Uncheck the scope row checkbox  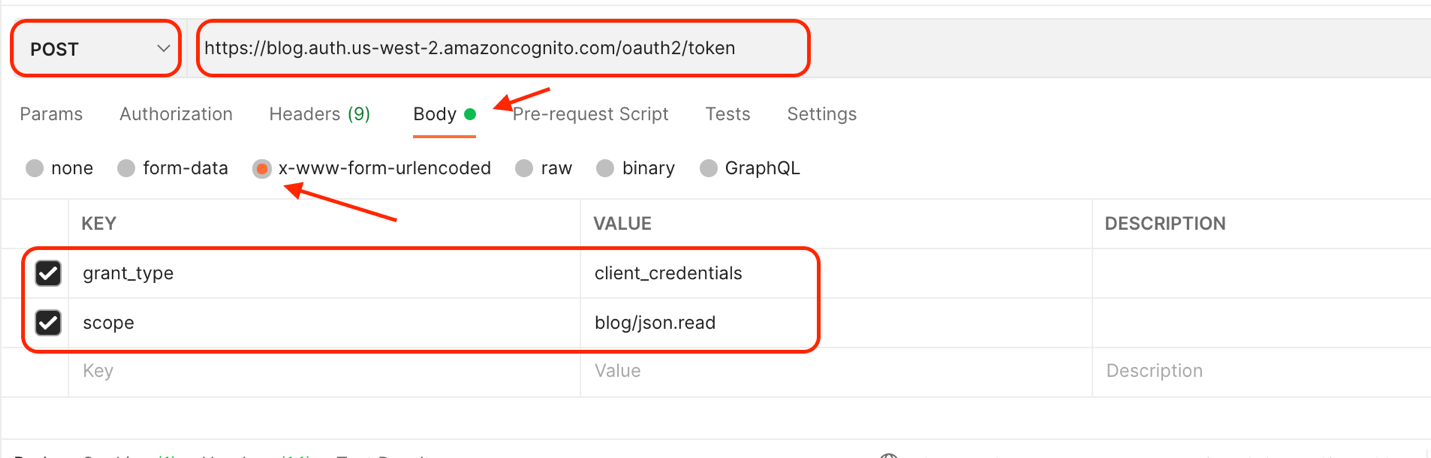point(48,322)
